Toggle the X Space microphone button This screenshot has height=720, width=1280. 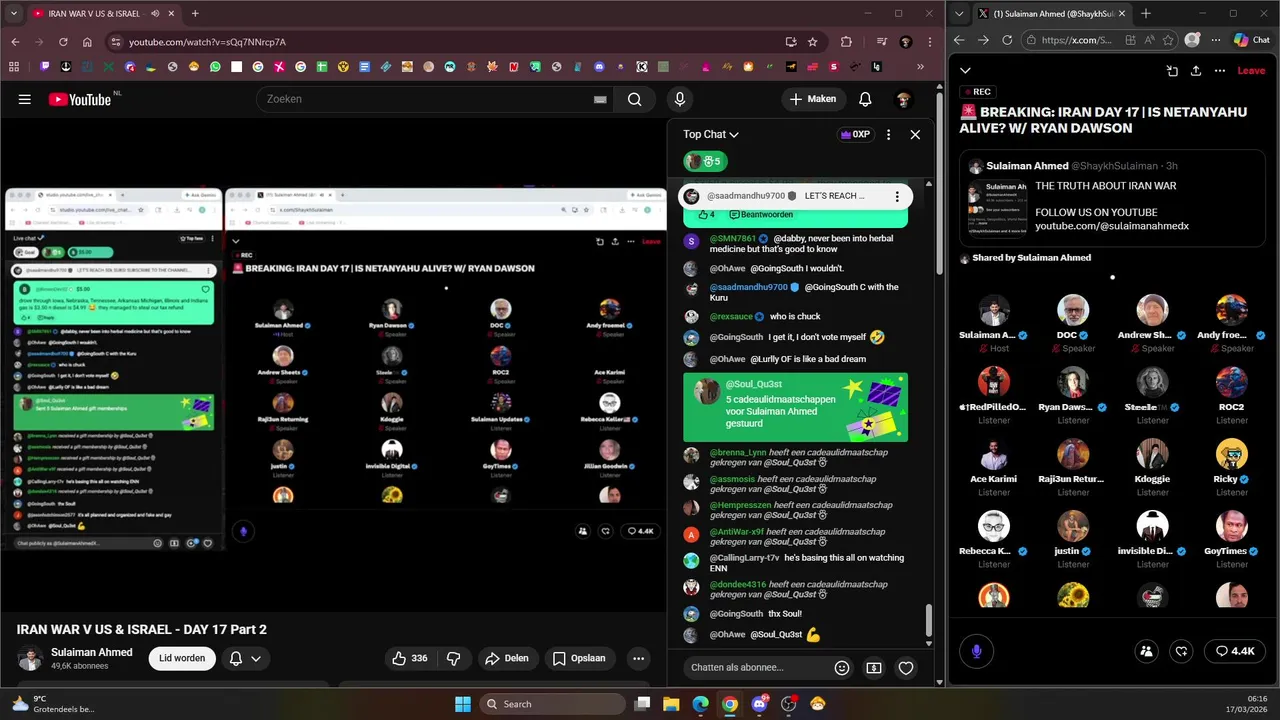tap(977, 651)
